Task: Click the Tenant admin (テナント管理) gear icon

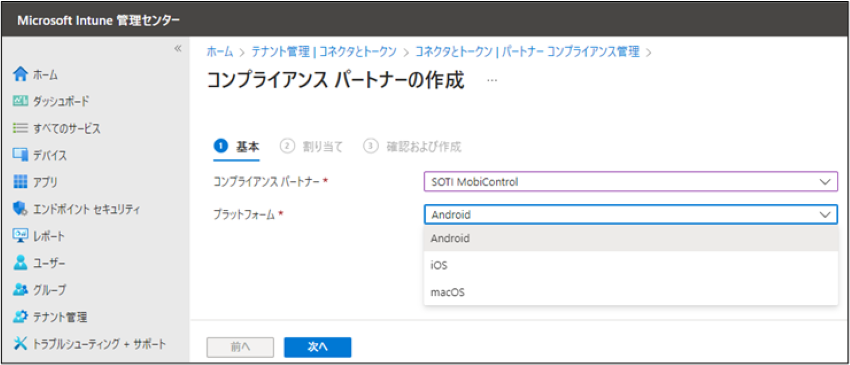Action: (20, 316)
